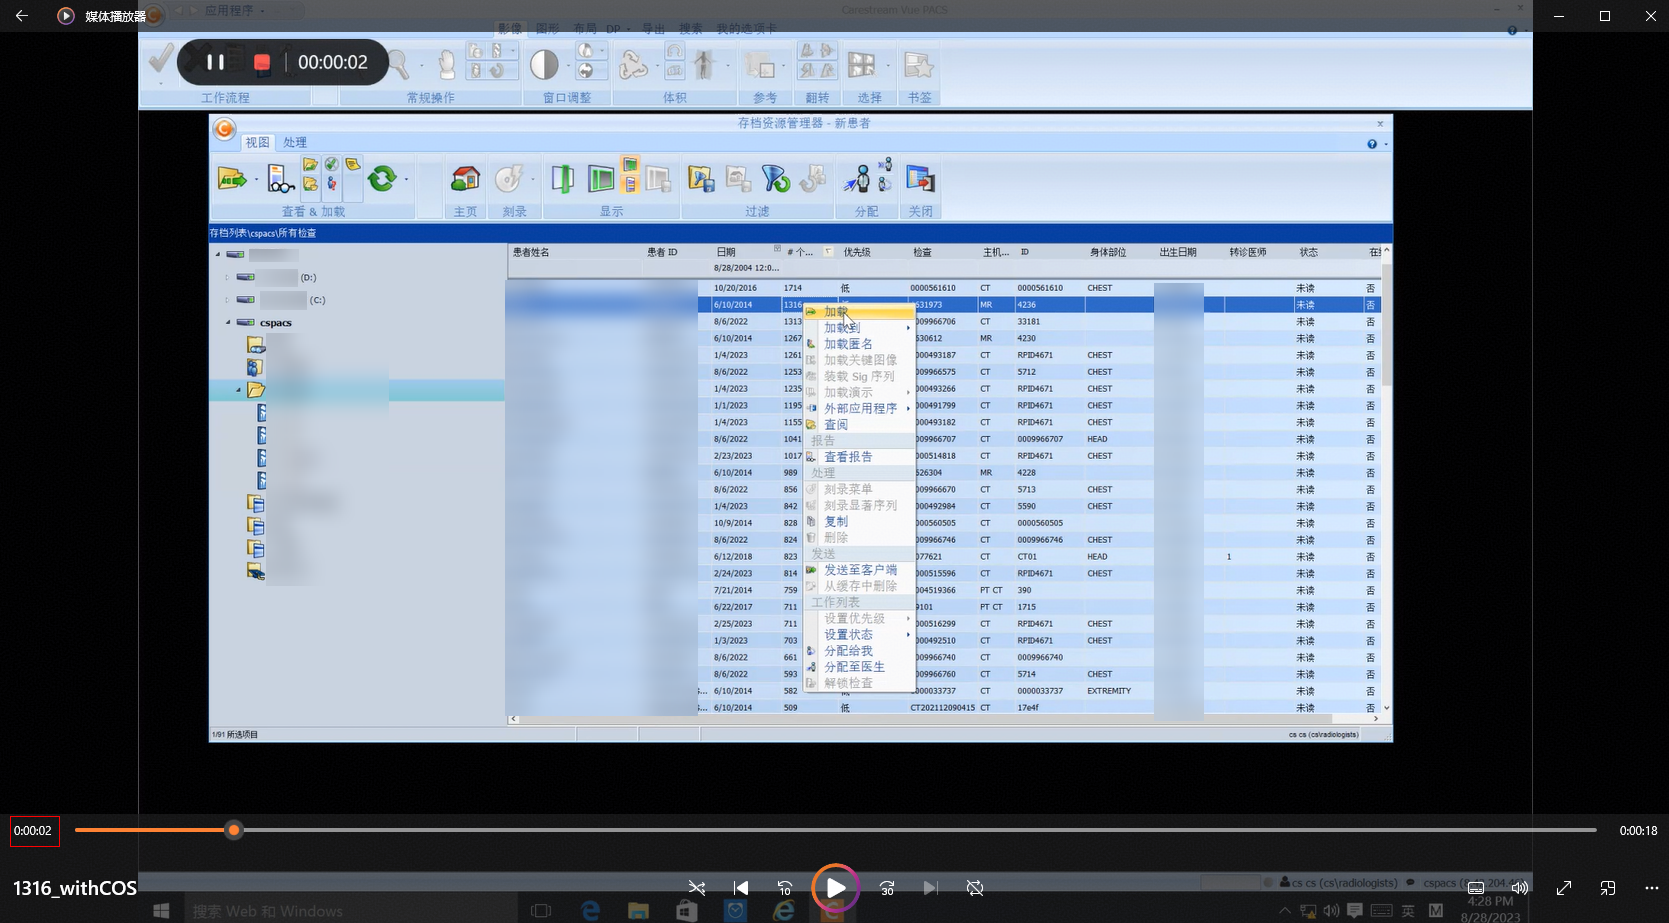Click the assign to doctor icon
The height and width of the screenshot is (923, 1669).
pyautogui.click(x=858, y=179)
